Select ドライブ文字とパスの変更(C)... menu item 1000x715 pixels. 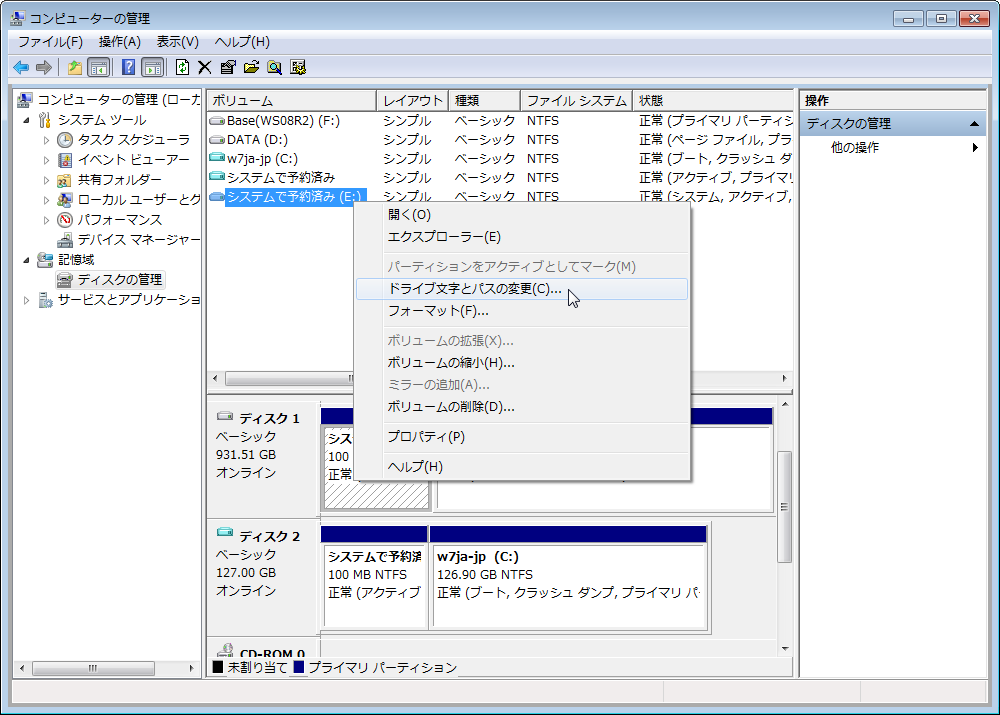pyautogui.click(x=522, y=289)
